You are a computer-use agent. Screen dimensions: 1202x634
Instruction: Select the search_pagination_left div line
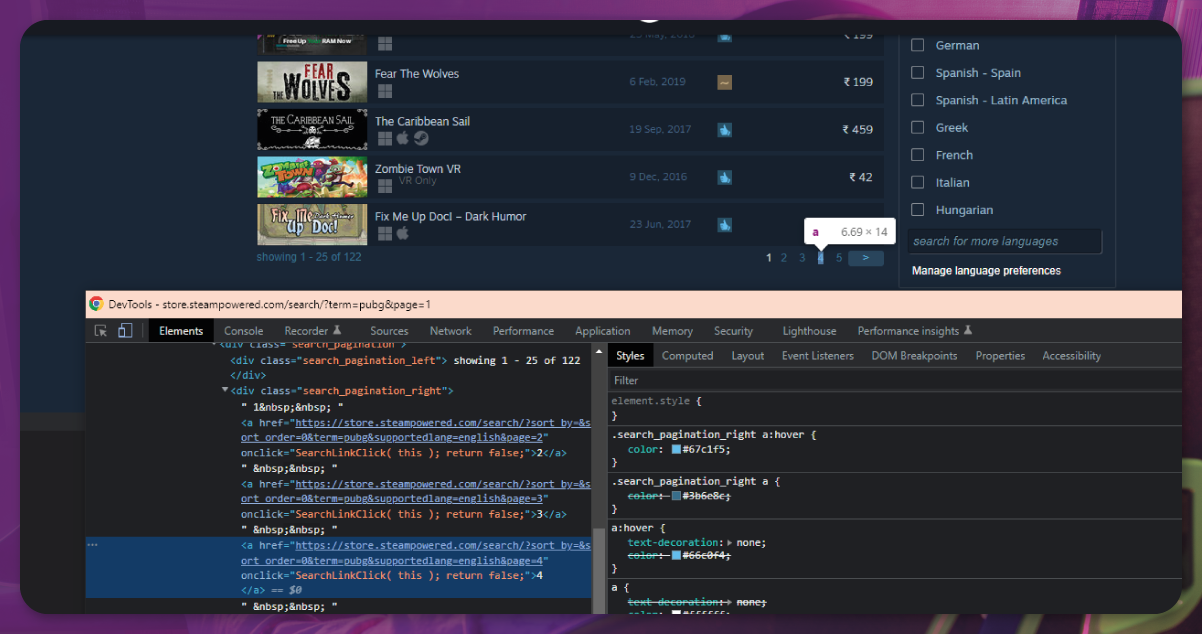pyautogui.click(x=405, y=360)
